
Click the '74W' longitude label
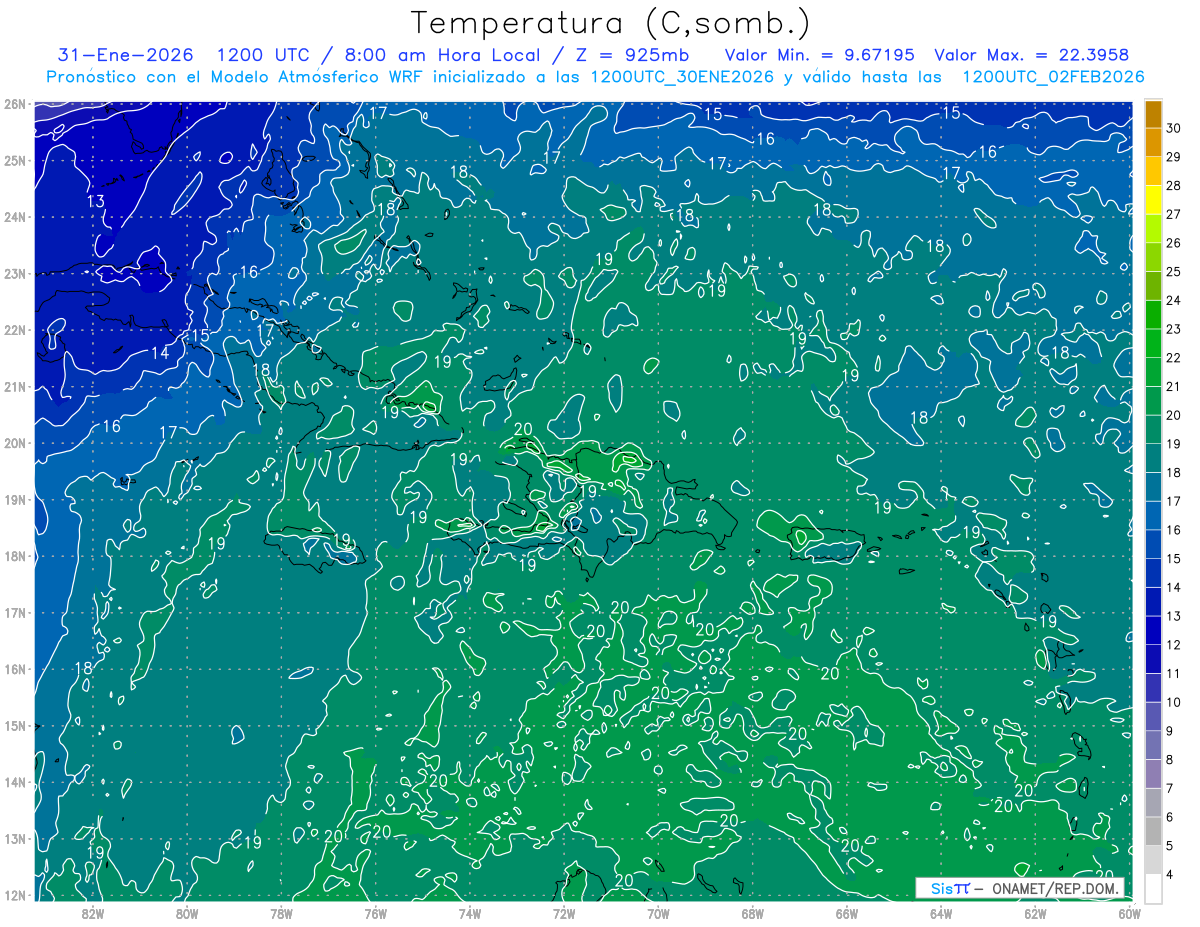coord(470,913)
